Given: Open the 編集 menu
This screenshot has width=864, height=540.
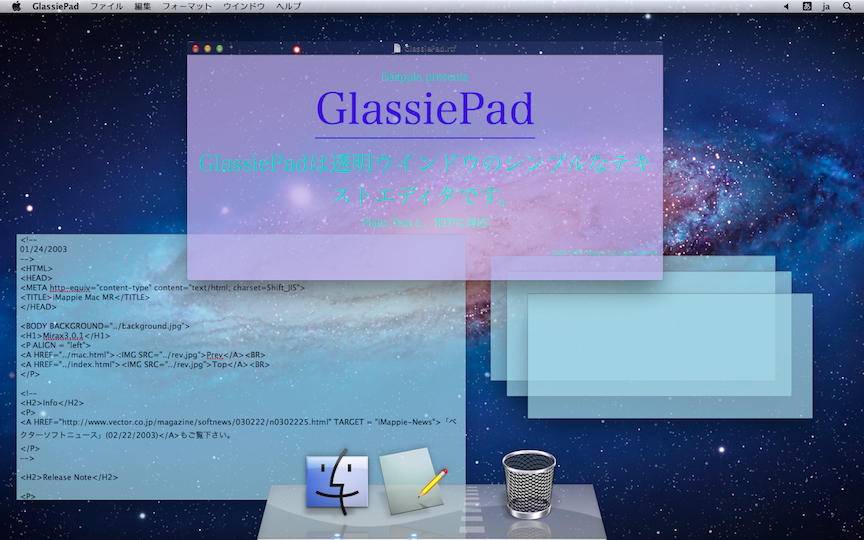Looking at the screenshot, I should click(143, 7).
